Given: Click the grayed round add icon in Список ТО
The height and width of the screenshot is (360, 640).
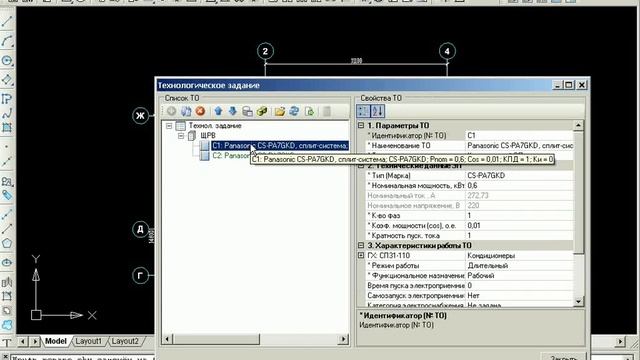Looking at the screenshot, I should coord(171,111).
